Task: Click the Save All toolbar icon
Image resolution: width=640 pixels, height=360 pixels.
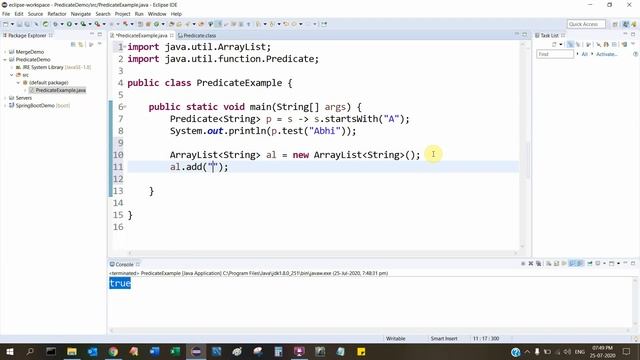Action: 27,24
